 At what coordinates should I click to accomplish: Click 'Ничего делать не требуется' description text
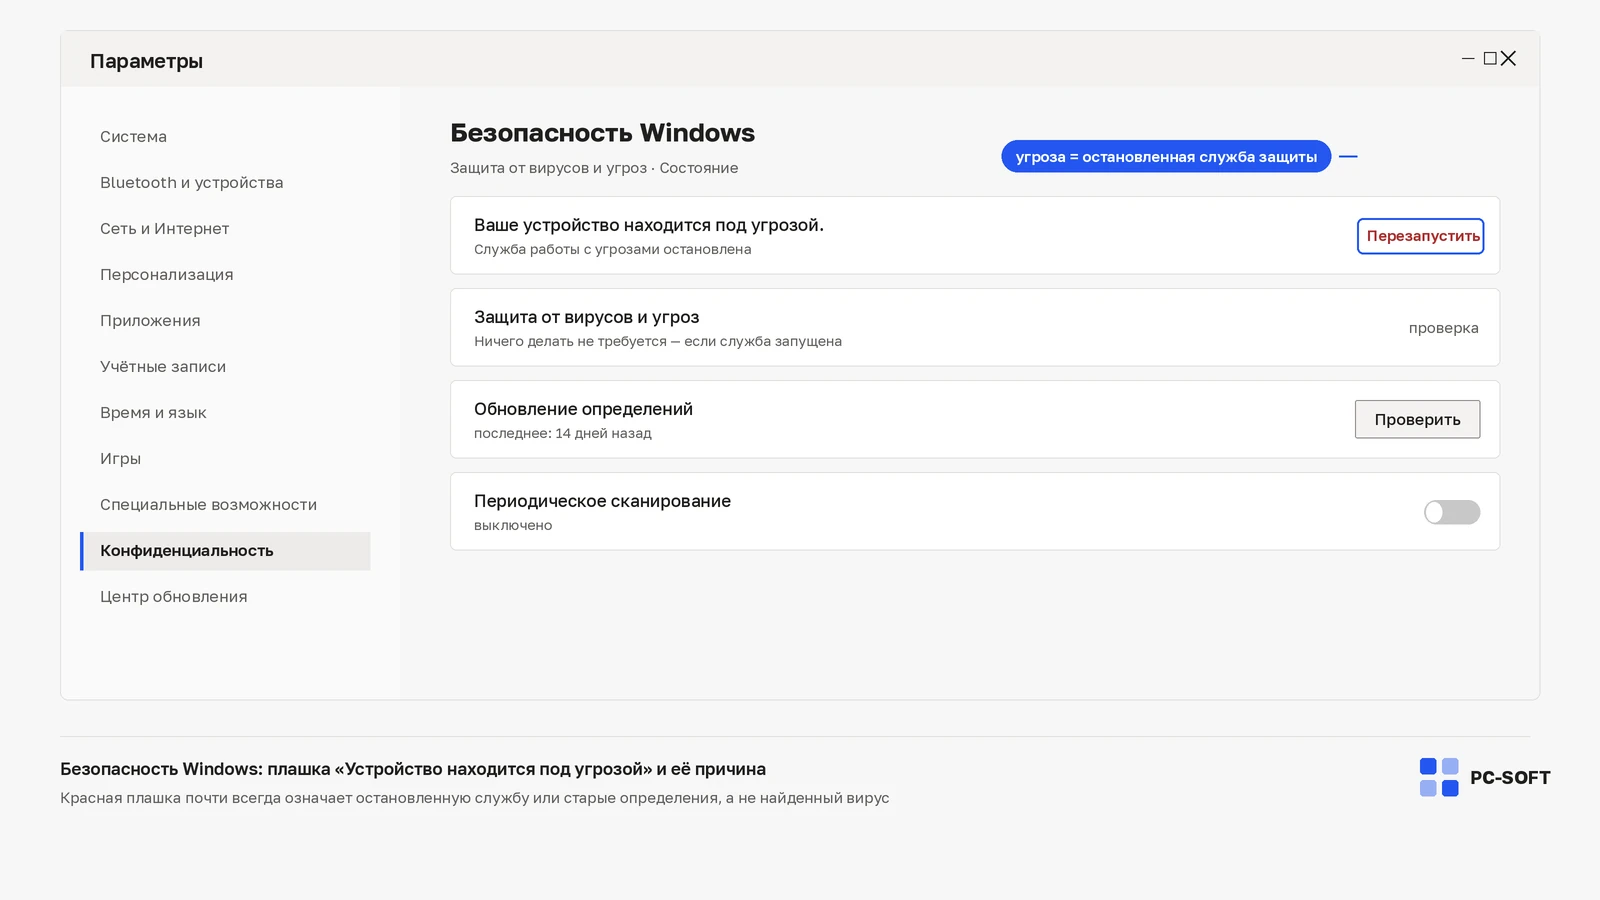point(570,341)
